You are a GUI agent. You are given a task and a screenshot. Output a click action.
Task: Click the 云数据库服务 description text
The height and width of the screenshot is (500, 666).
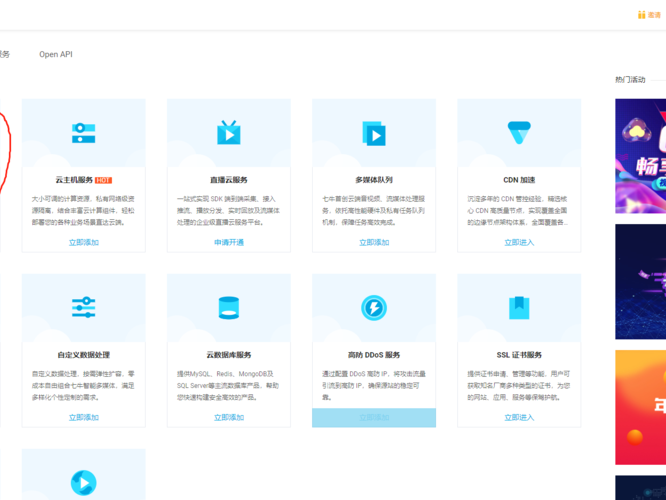pyautogui.click(x=228, y=385)
